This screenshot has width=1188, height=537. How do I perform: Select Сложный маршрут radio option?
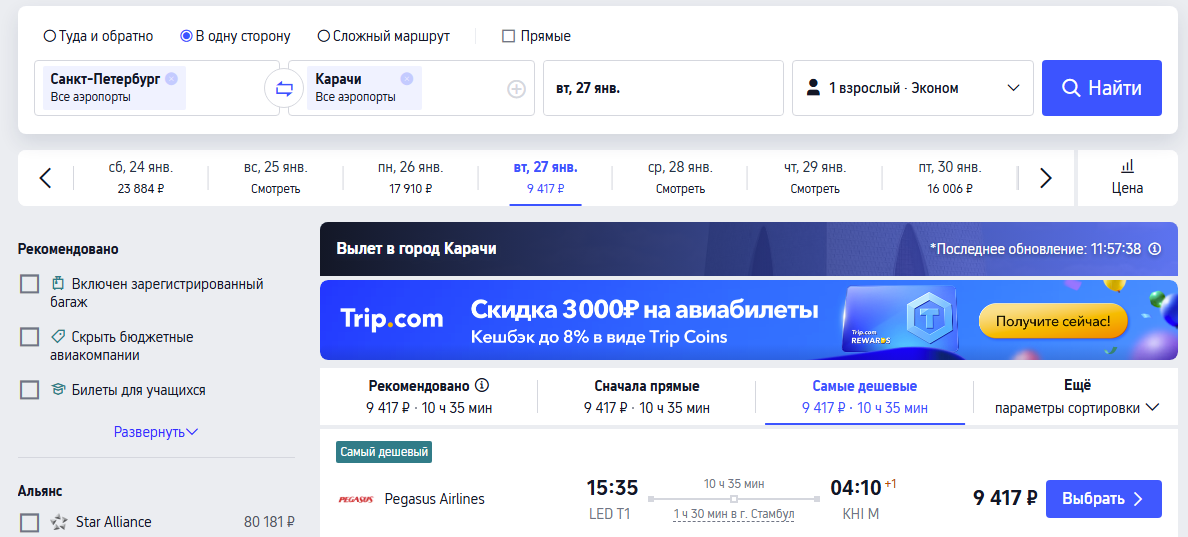[324, 36]
